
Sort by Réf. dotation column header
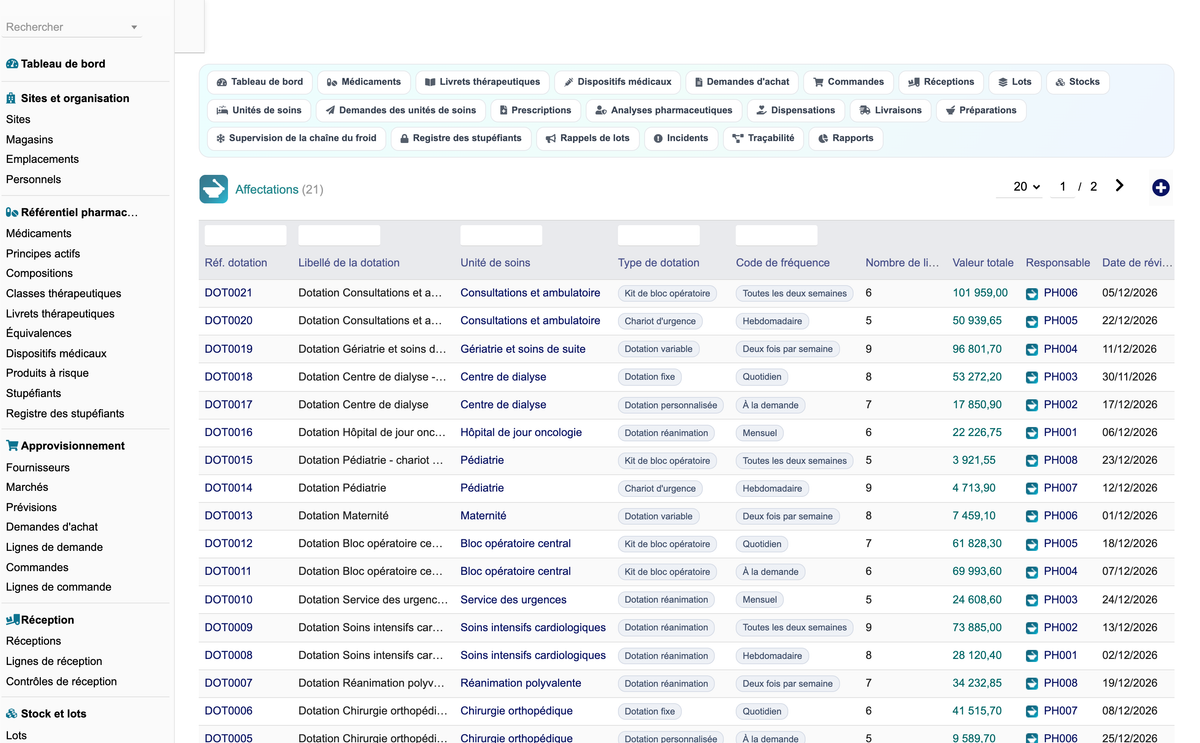tap(236, 263)
